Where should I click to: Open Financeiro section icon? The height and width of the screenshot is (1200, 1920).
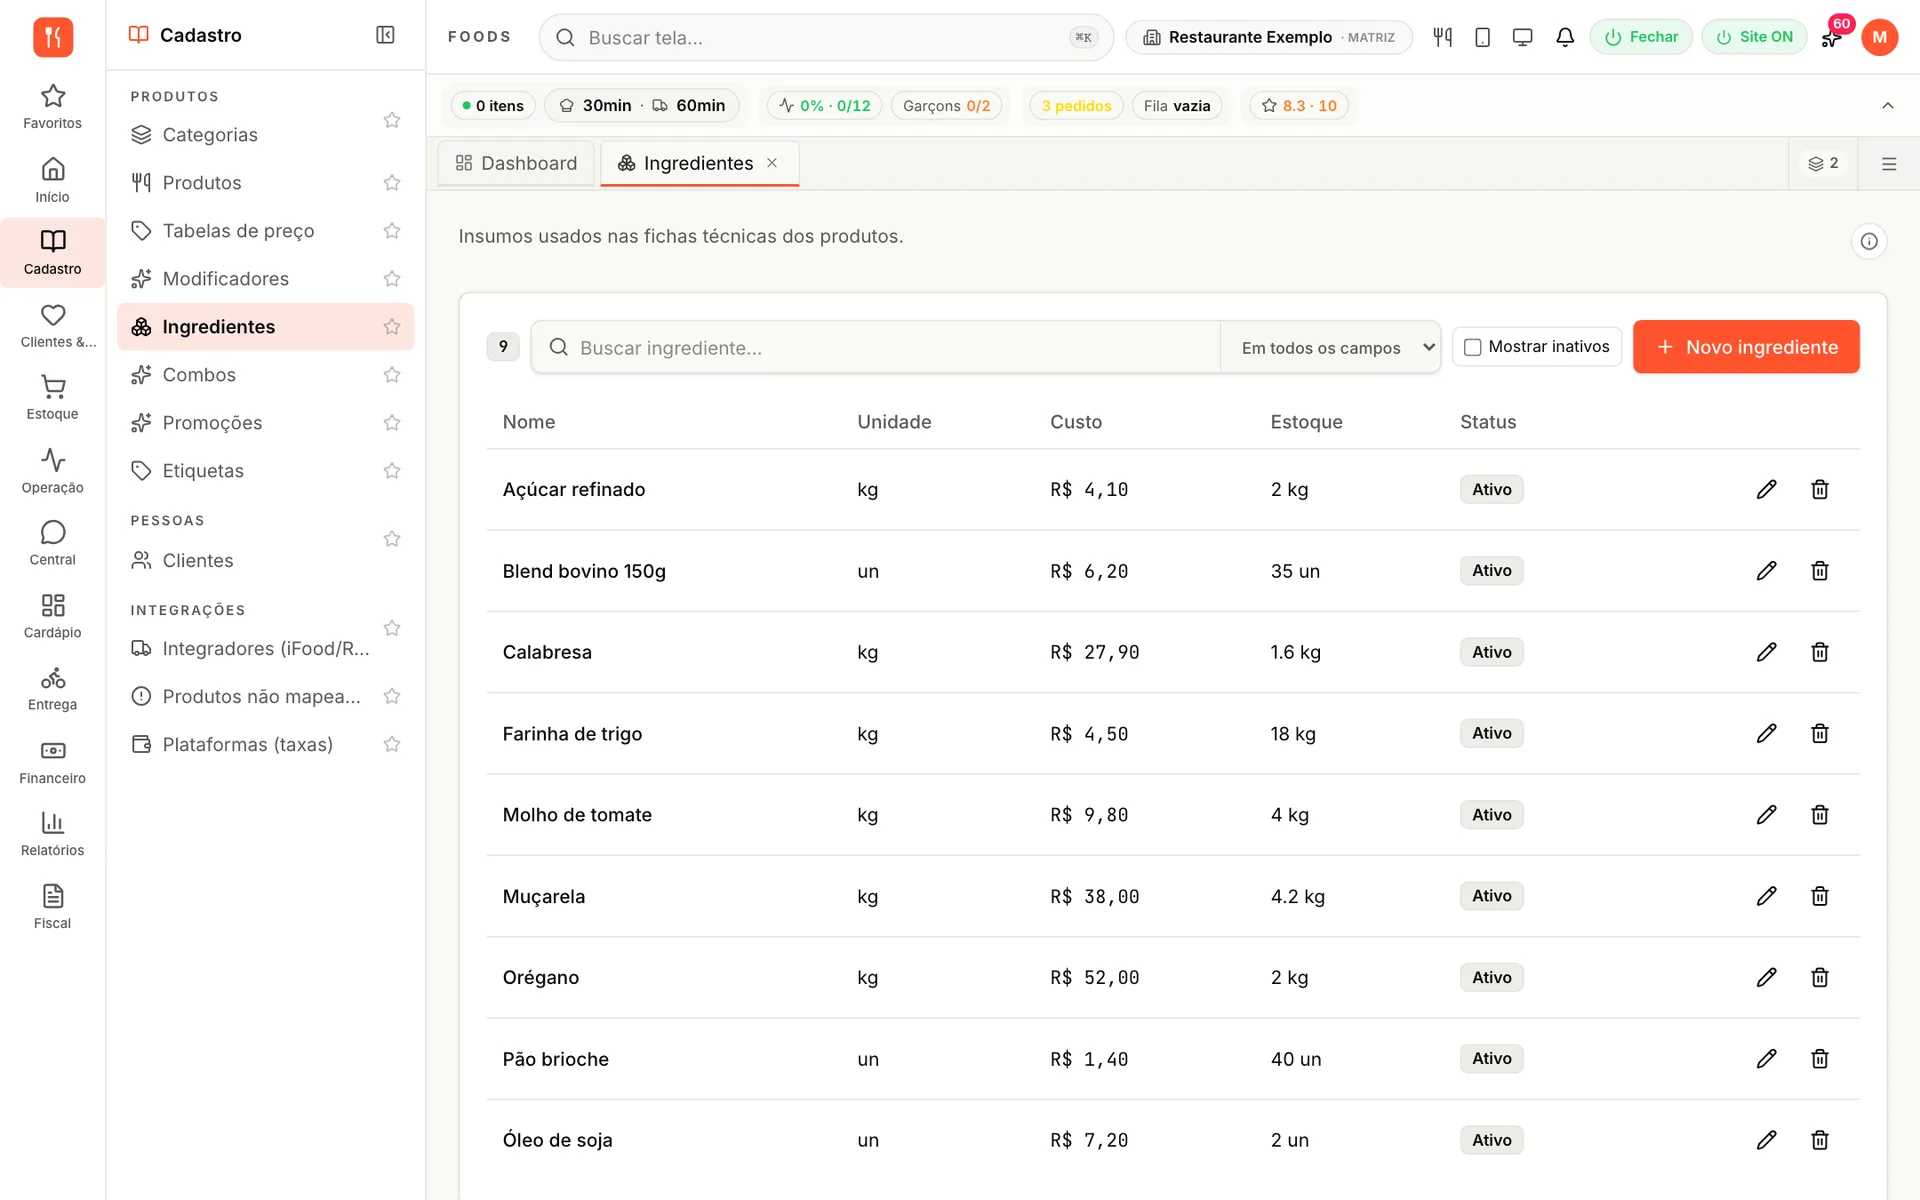52,762
